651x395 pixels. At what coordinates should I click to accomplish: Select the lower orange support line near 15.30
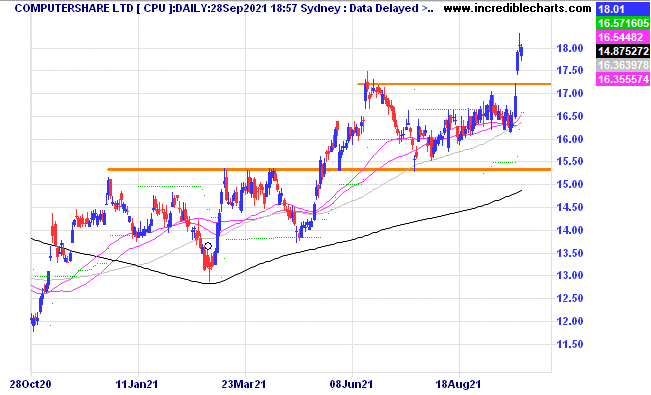[x=329, y=169]
